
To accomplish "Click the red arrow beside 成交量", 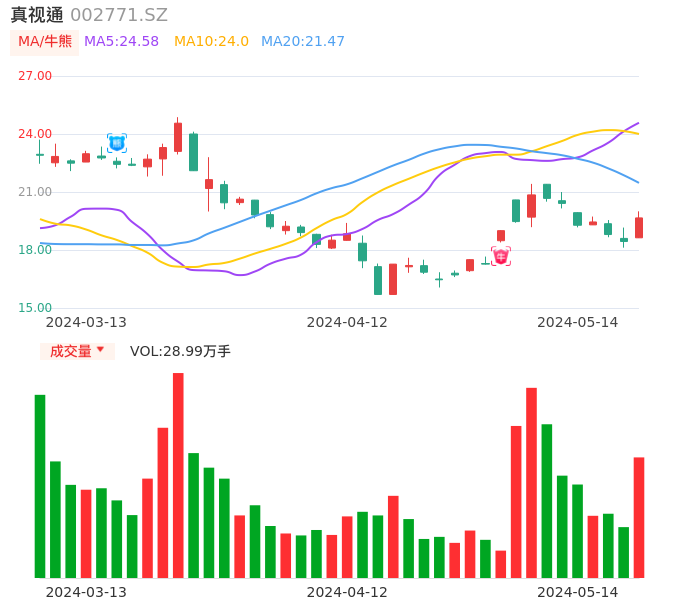I will point(100,350).
